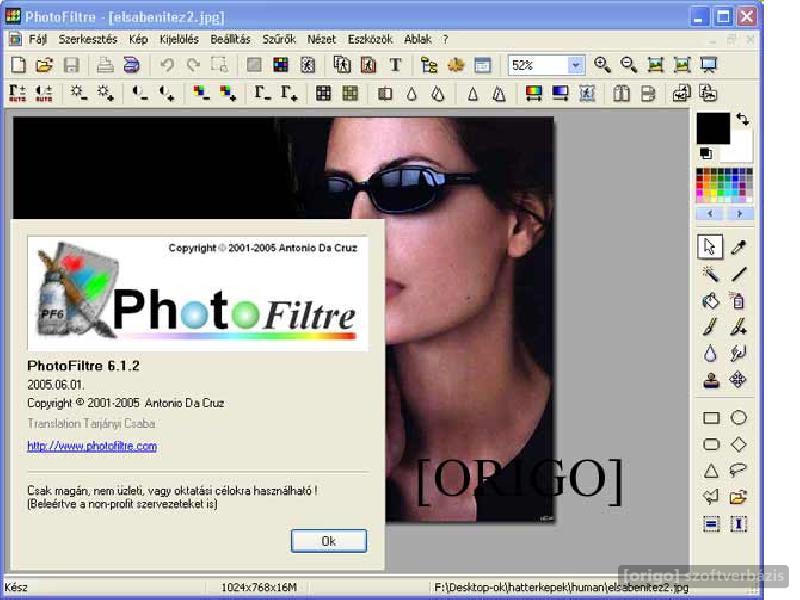Select the Magic wand tool
The width and height of the screenshot is (800, 600).
[x=711, y=274]
